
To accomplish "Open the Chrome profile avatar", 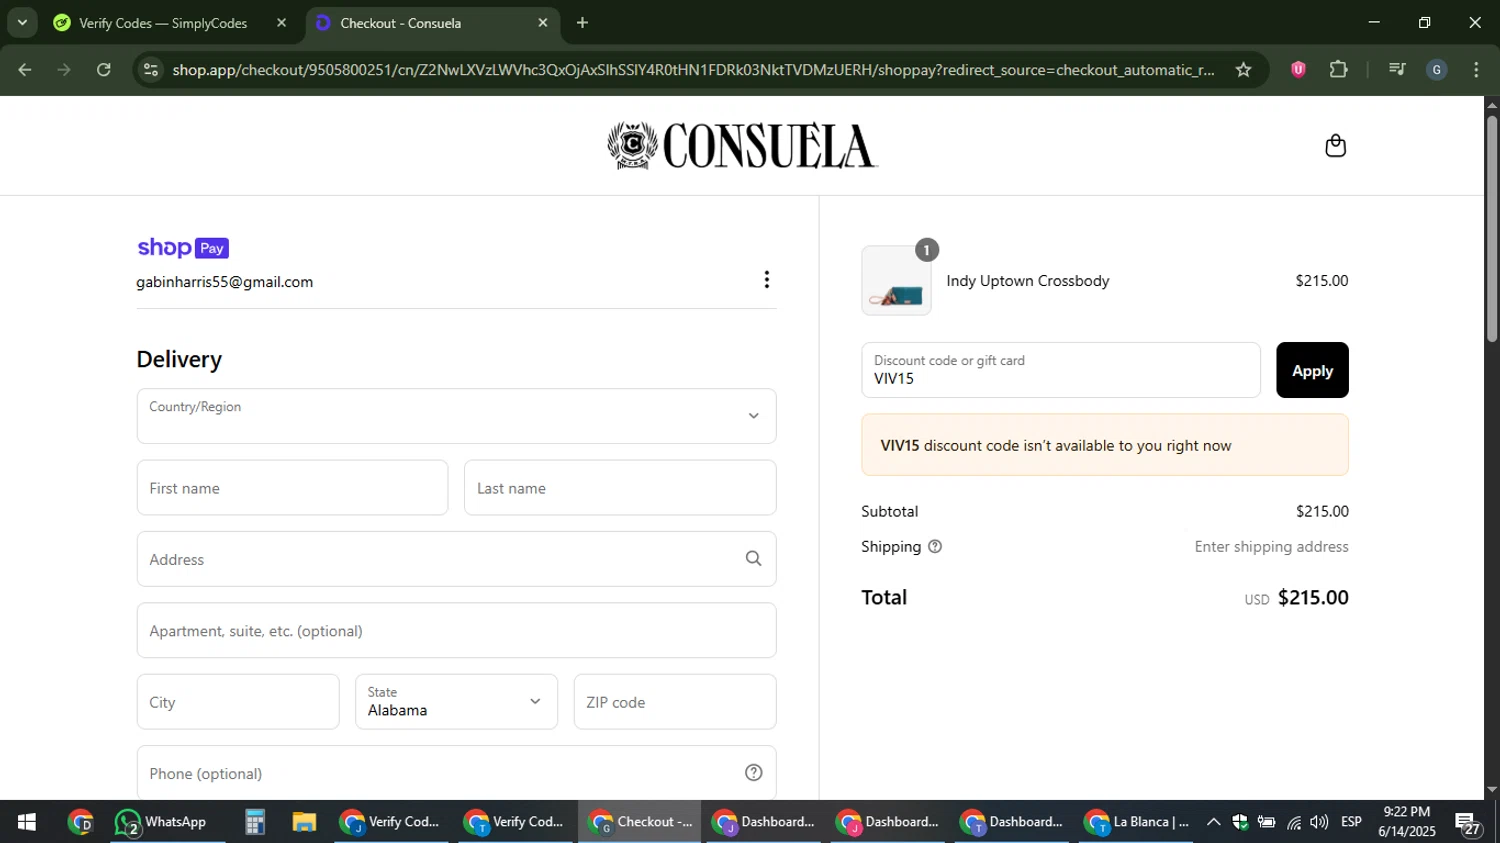I will coord(1437,70).
